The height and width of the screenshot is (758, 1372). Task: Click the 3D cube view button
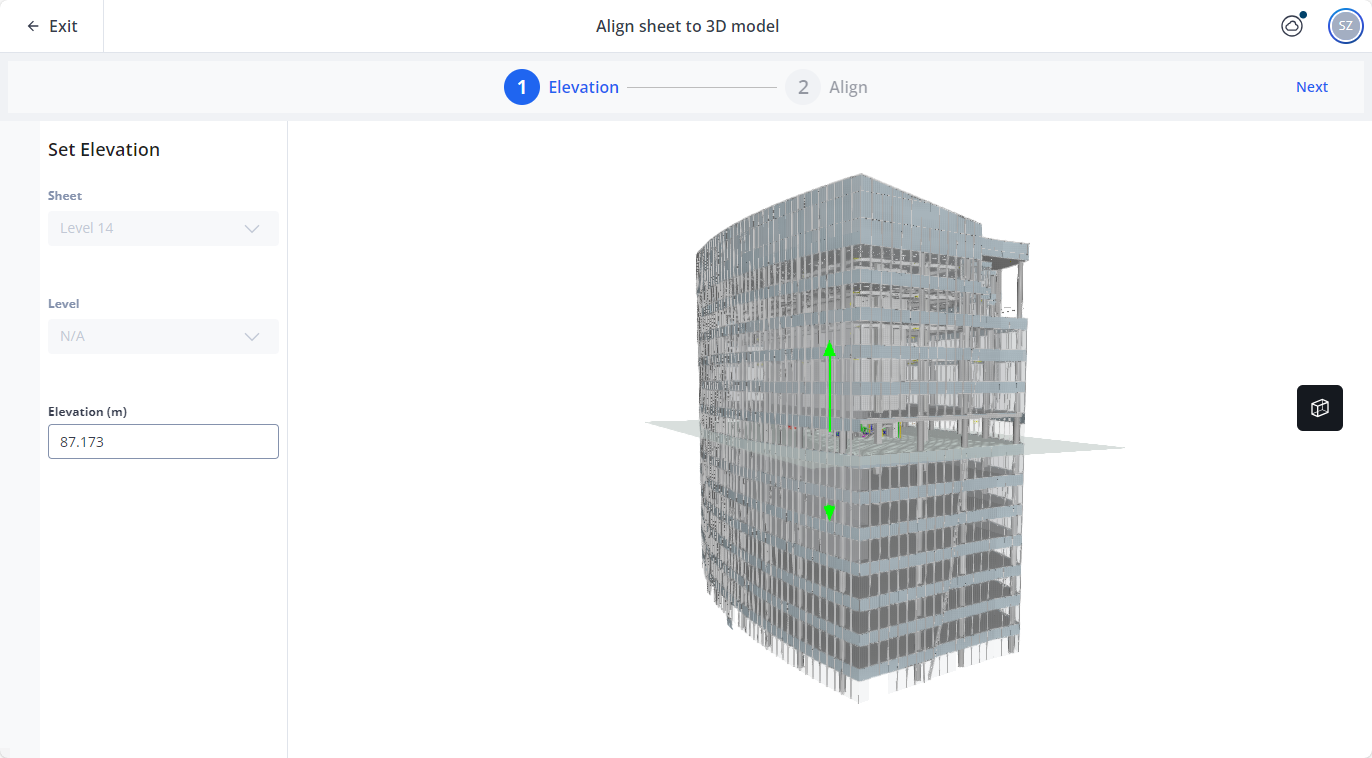[x=1319, y=408]
